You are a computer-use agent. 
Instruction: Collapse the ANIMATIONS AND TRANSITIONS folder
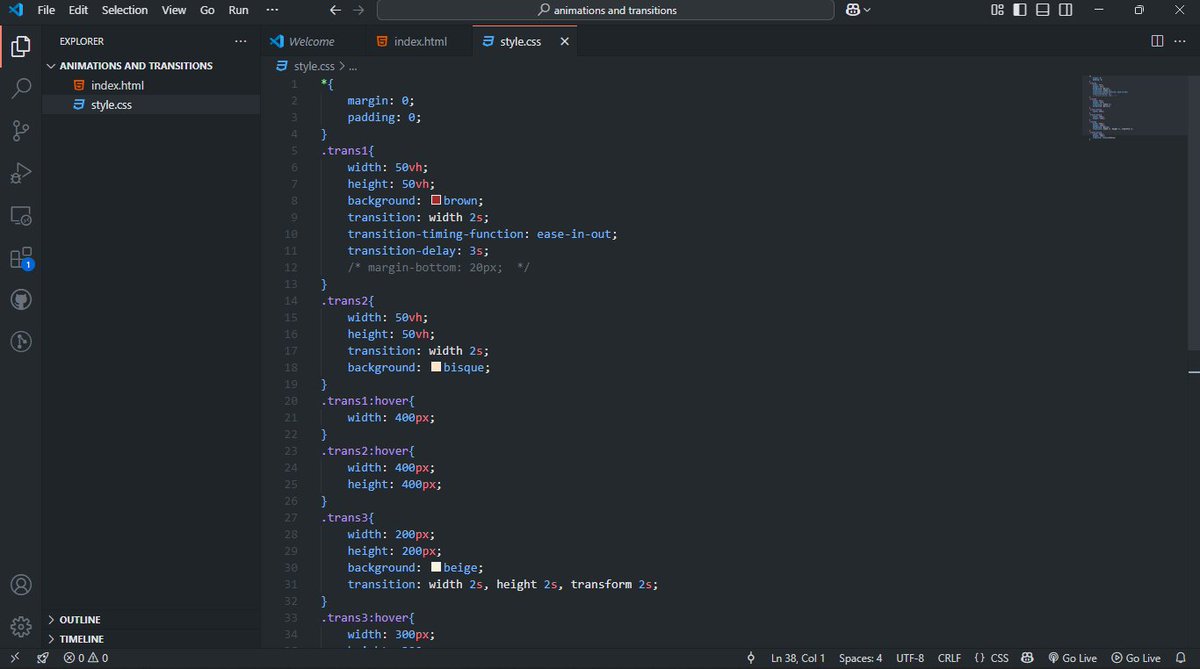[x=50, y=65]
